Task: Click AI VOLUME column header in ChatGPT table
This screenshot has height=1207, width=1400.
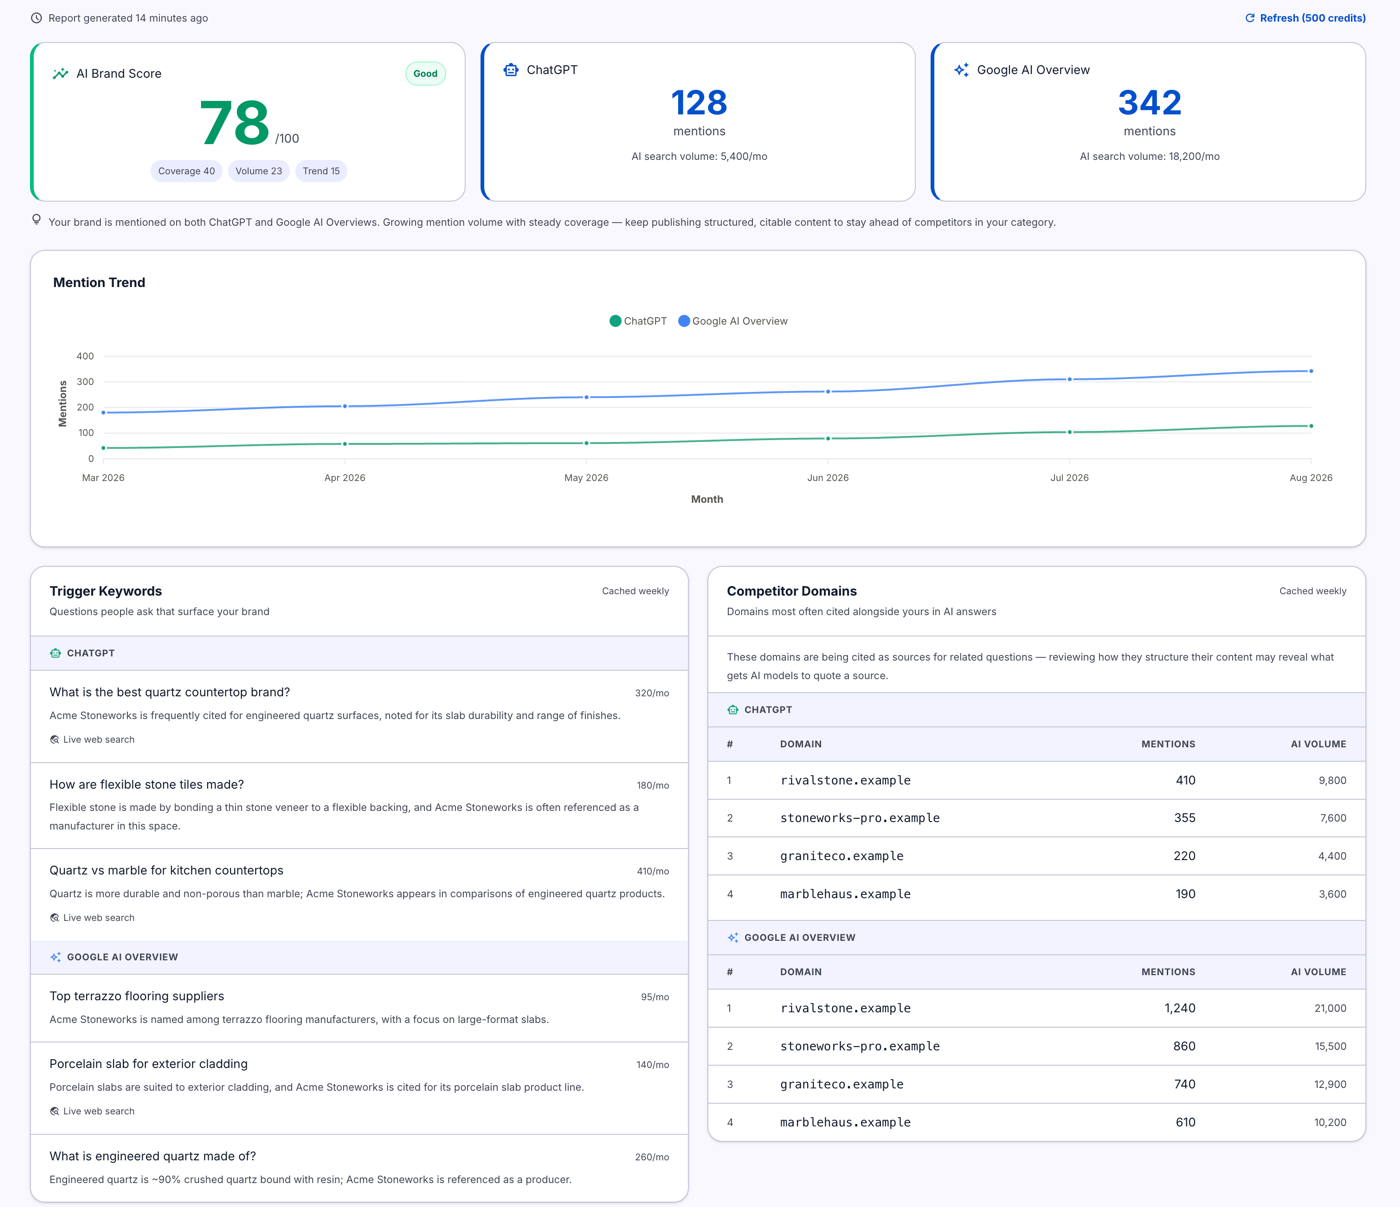Action: (x=1318, y=744)
